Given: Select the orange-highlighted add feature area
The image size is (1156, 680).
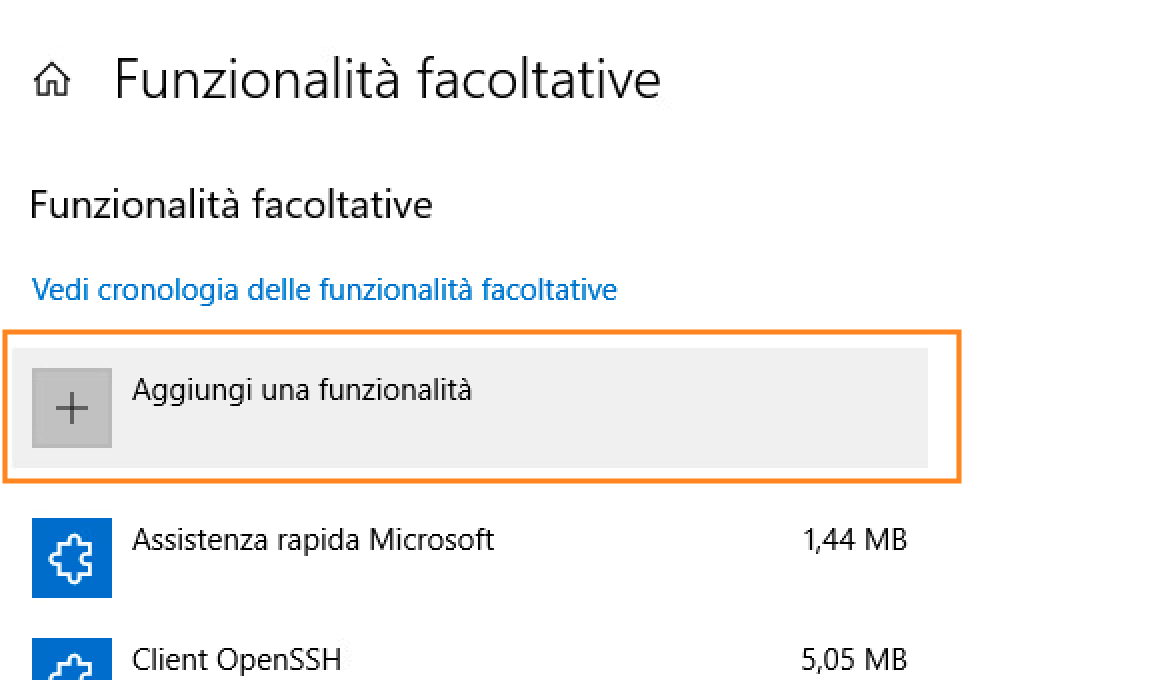Looking at the screenshot, I should [x=480, y=406].
